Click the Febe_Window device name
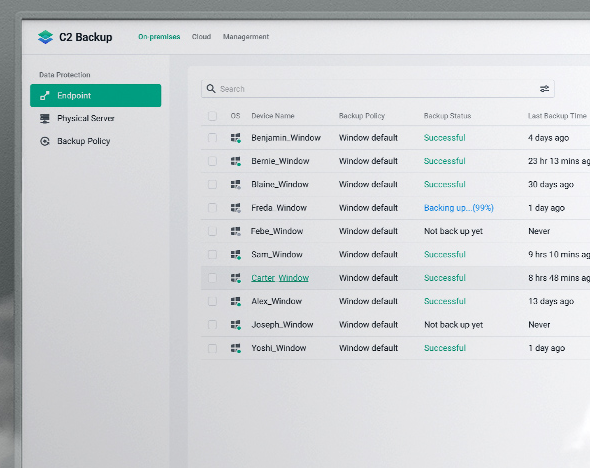Viewport: 590px width, 468px height. (277, 231)
